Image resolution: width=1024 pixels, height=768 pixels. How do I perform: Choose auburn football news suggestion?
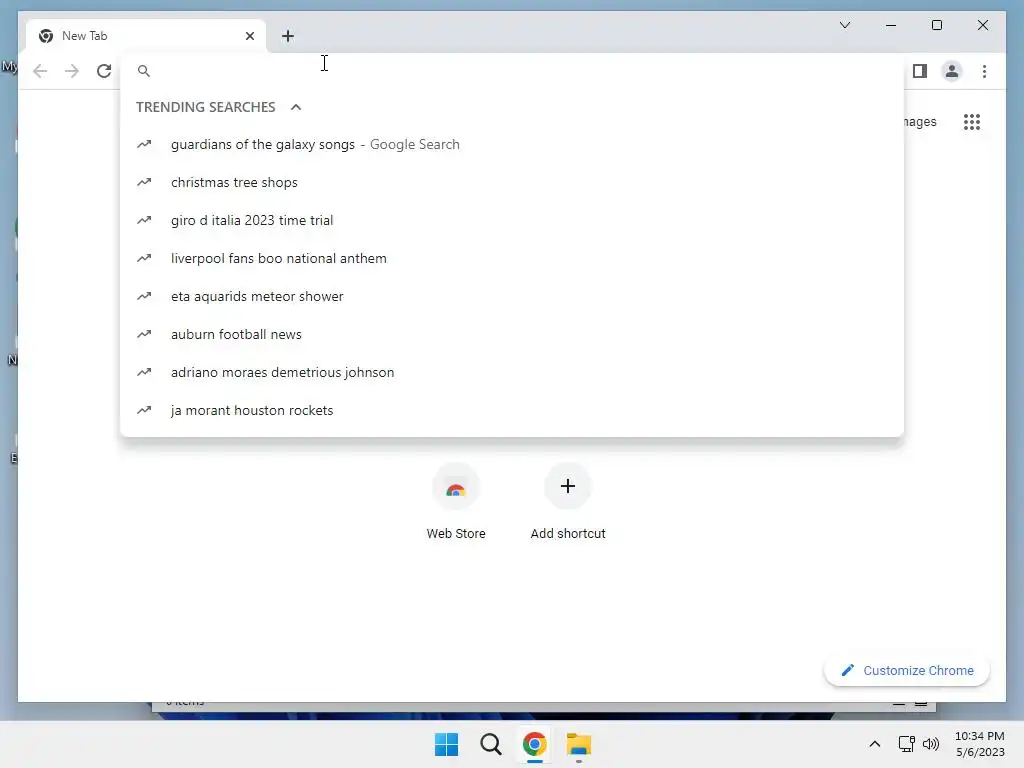click(x=512, y=334)
